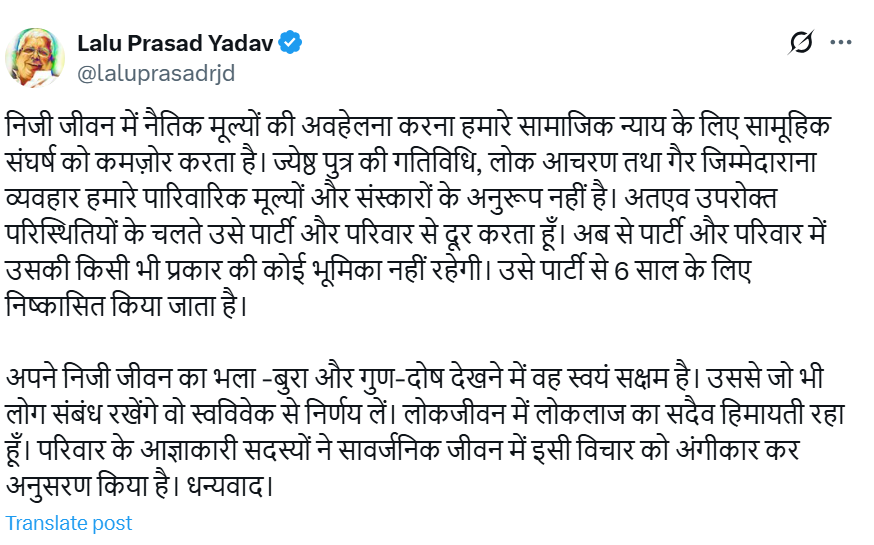Viewport: 874px width, 545px height.
Task: Click the line starting अपने निजी जीवन का
Action: [415, 378]
